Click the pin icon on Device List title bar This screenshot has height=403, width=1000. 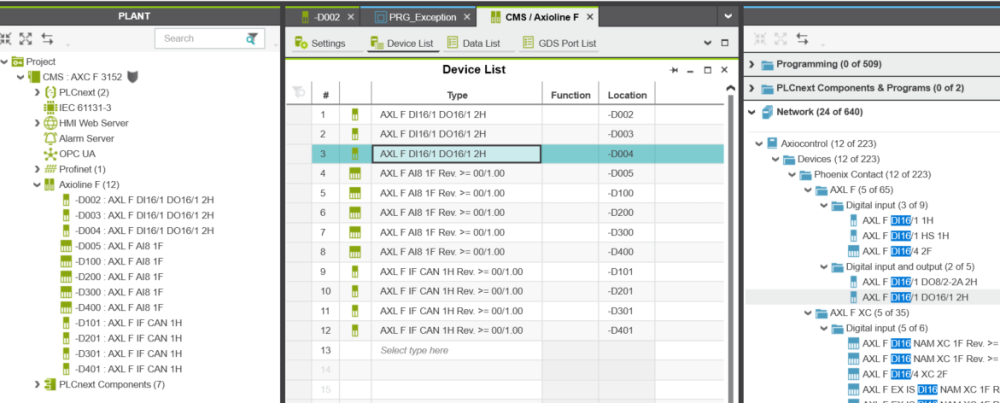coord(674,70)
